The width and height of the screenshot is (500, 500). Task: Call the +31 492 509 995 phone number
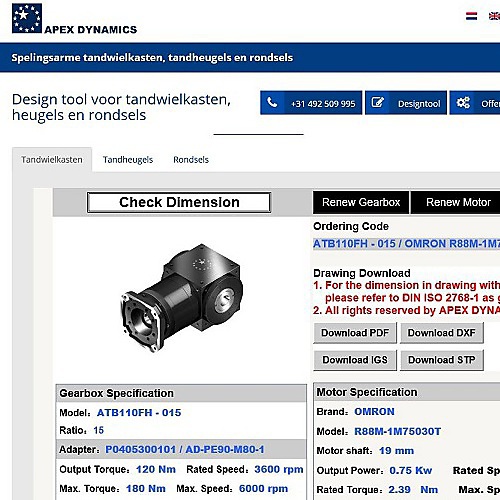point(323,104)
